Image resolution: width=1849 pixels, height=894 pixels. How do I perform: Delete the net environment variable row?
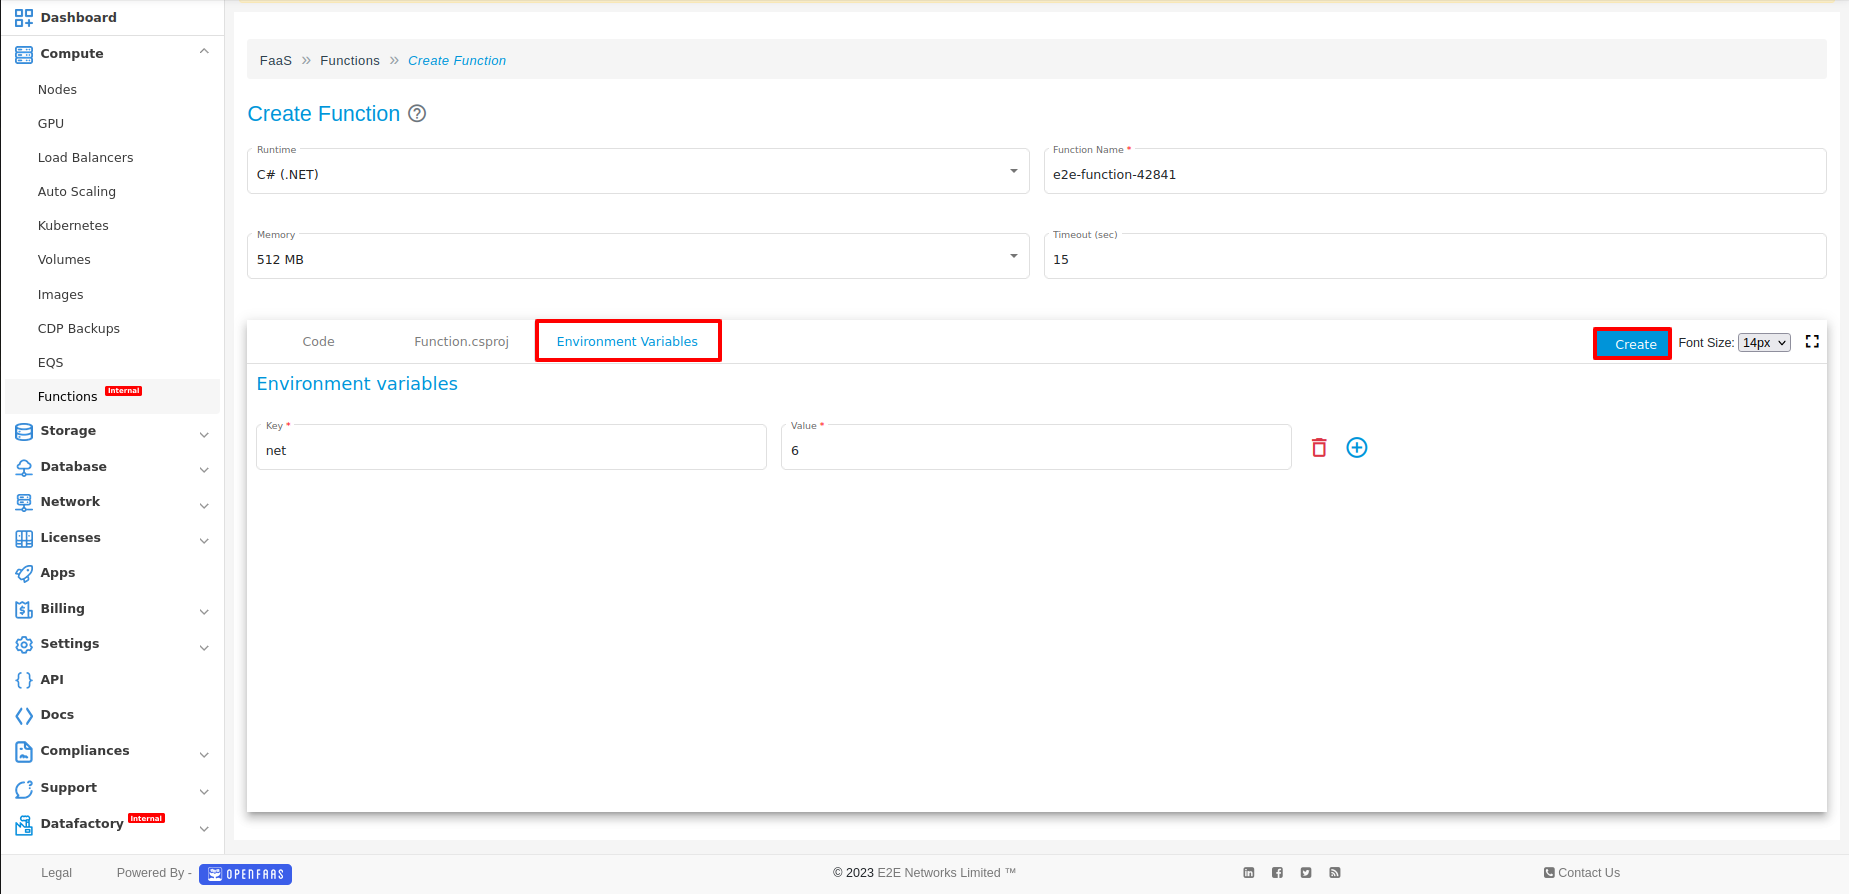[x=1319, y=448]
